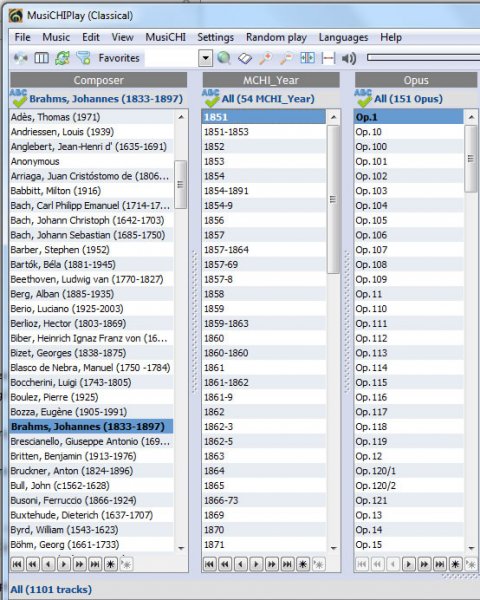
Task: Open the Favorites dropdown arrow
Action: [206, 58]
